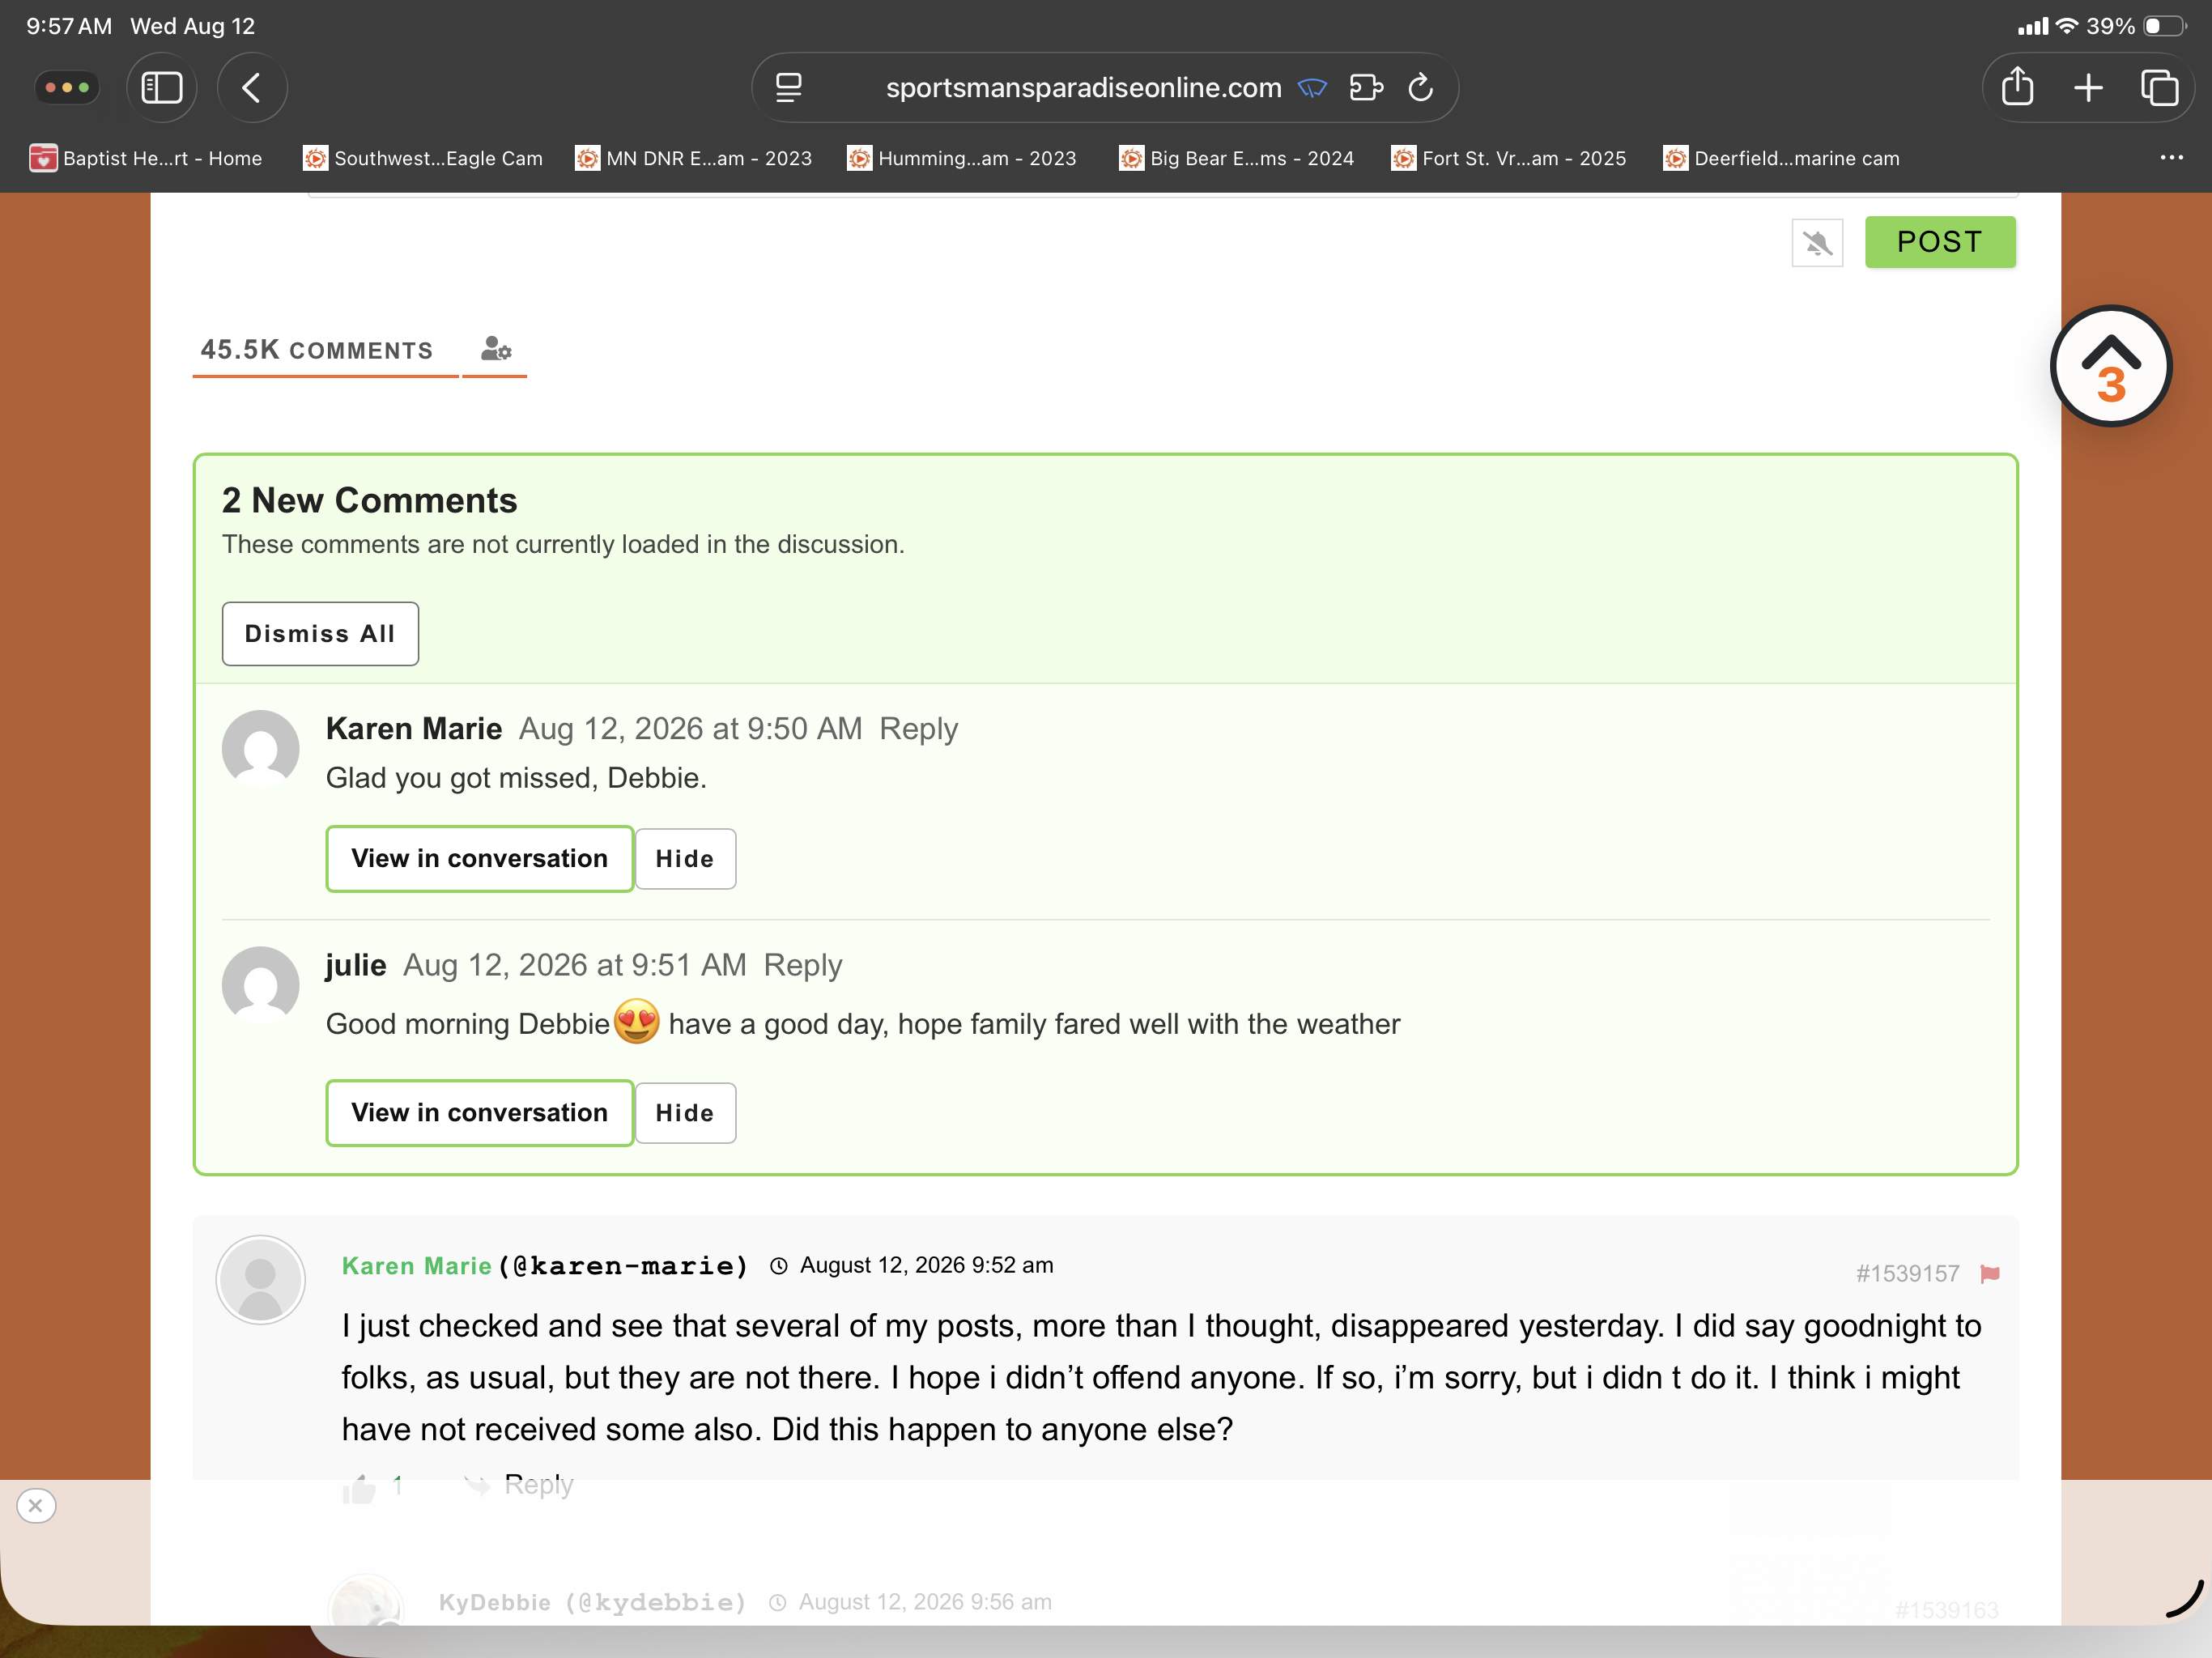Image resolution: width=2212 pixels, height=1658 pixels.
Task: Reload the current page
Action: [x=1421, y=88]
